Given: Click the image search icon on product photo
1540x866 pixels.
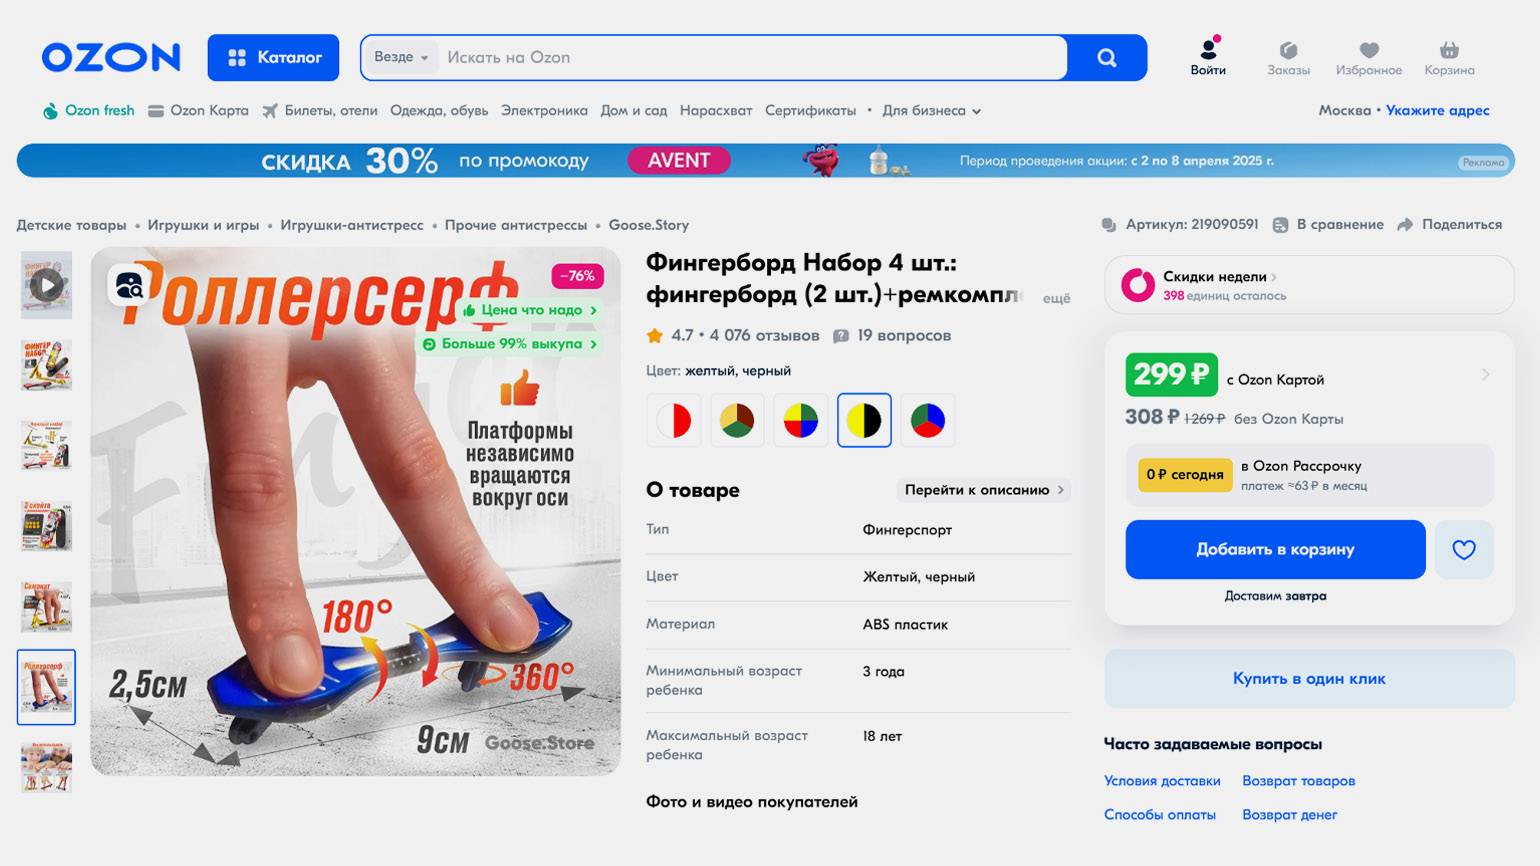Looking at the screenshot, I should point(129,286).
